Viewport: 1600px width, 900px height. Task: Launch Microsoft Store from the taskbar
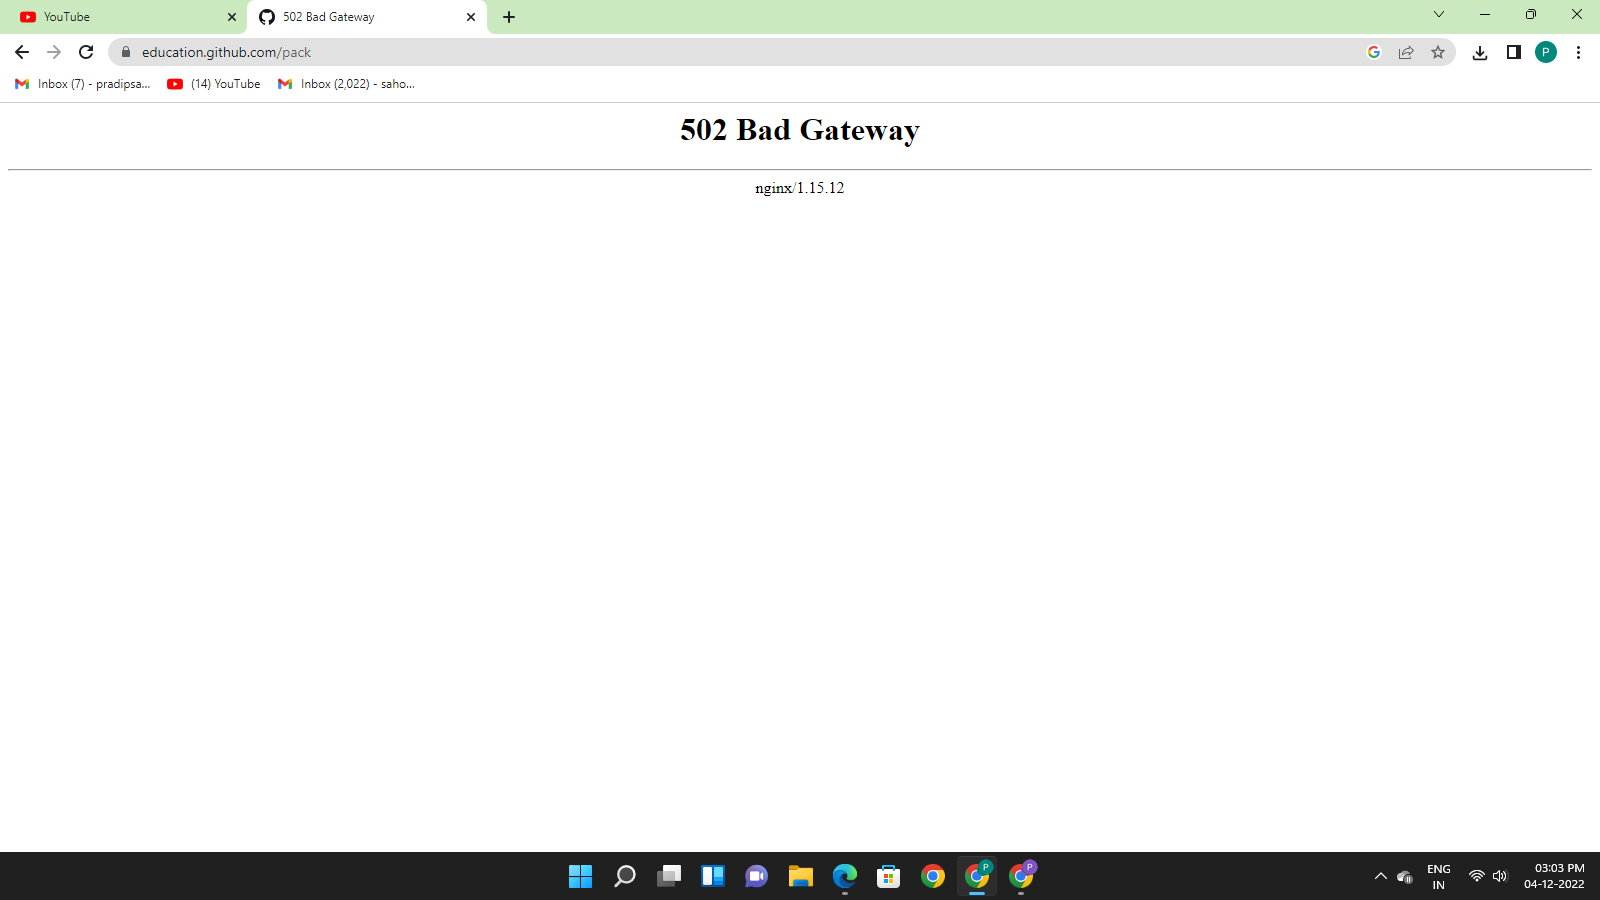point(888,877)
